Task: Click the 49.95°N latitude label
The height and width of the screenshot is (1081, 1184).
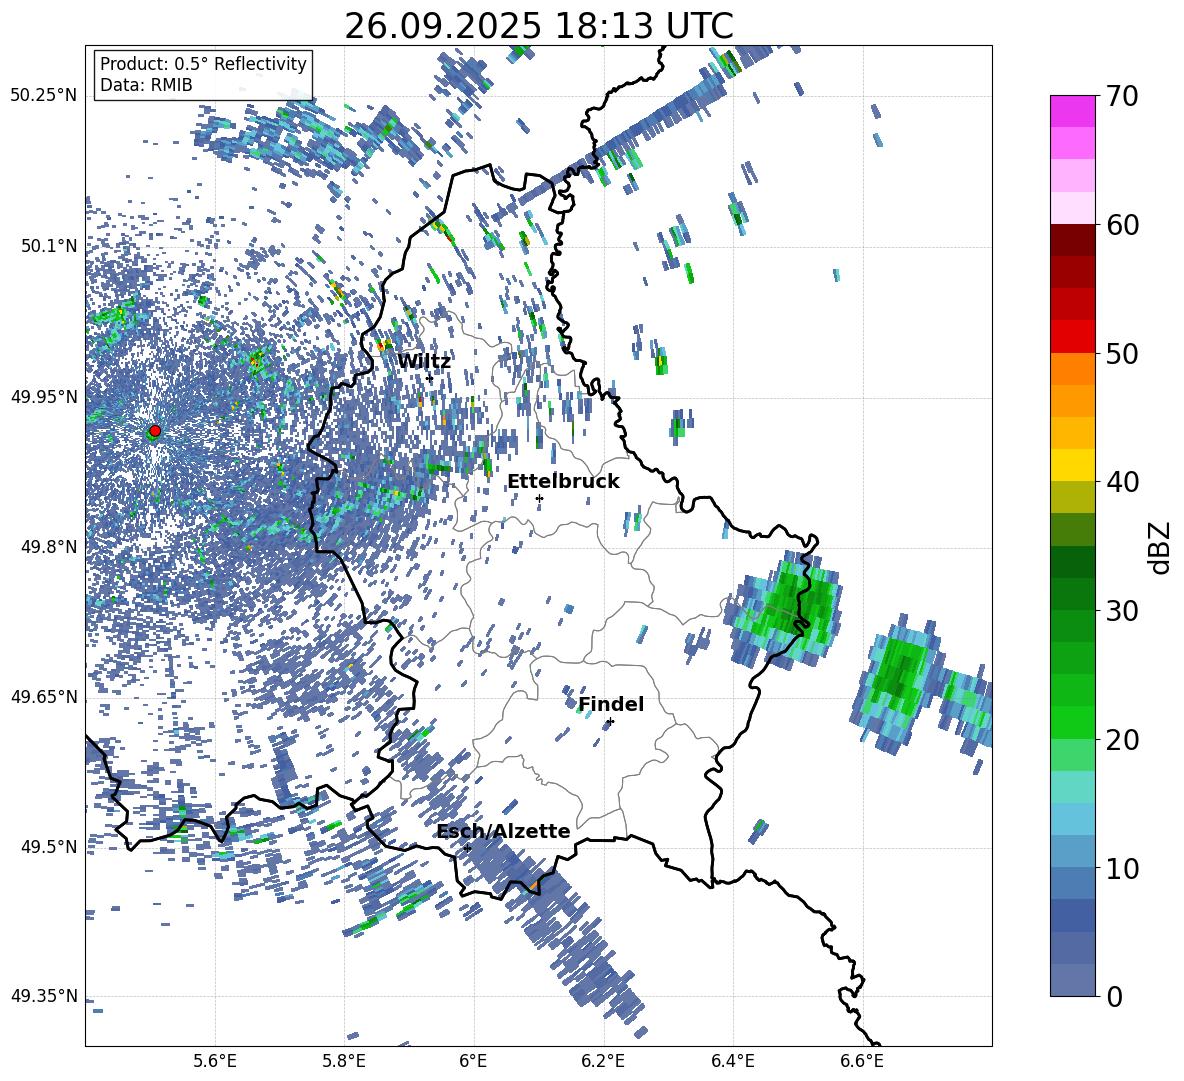Action: coord(44,396)
